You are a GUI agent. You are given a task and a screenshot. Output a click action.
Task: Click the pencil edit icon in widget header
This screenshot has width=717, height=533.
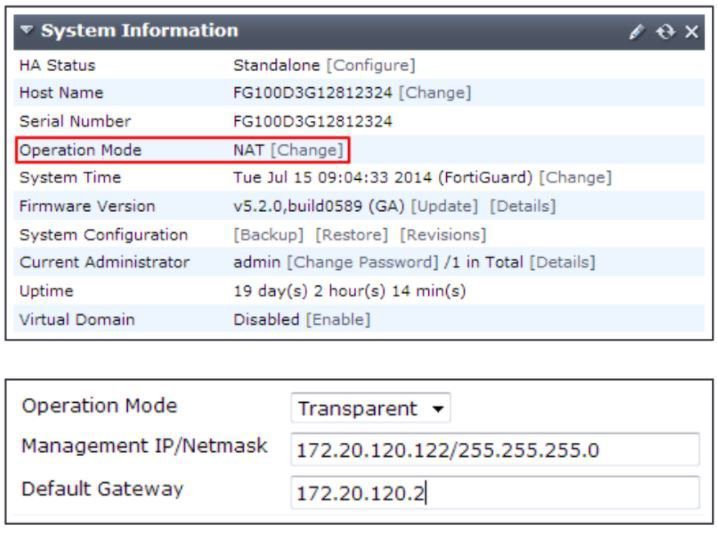coord(637,32)
